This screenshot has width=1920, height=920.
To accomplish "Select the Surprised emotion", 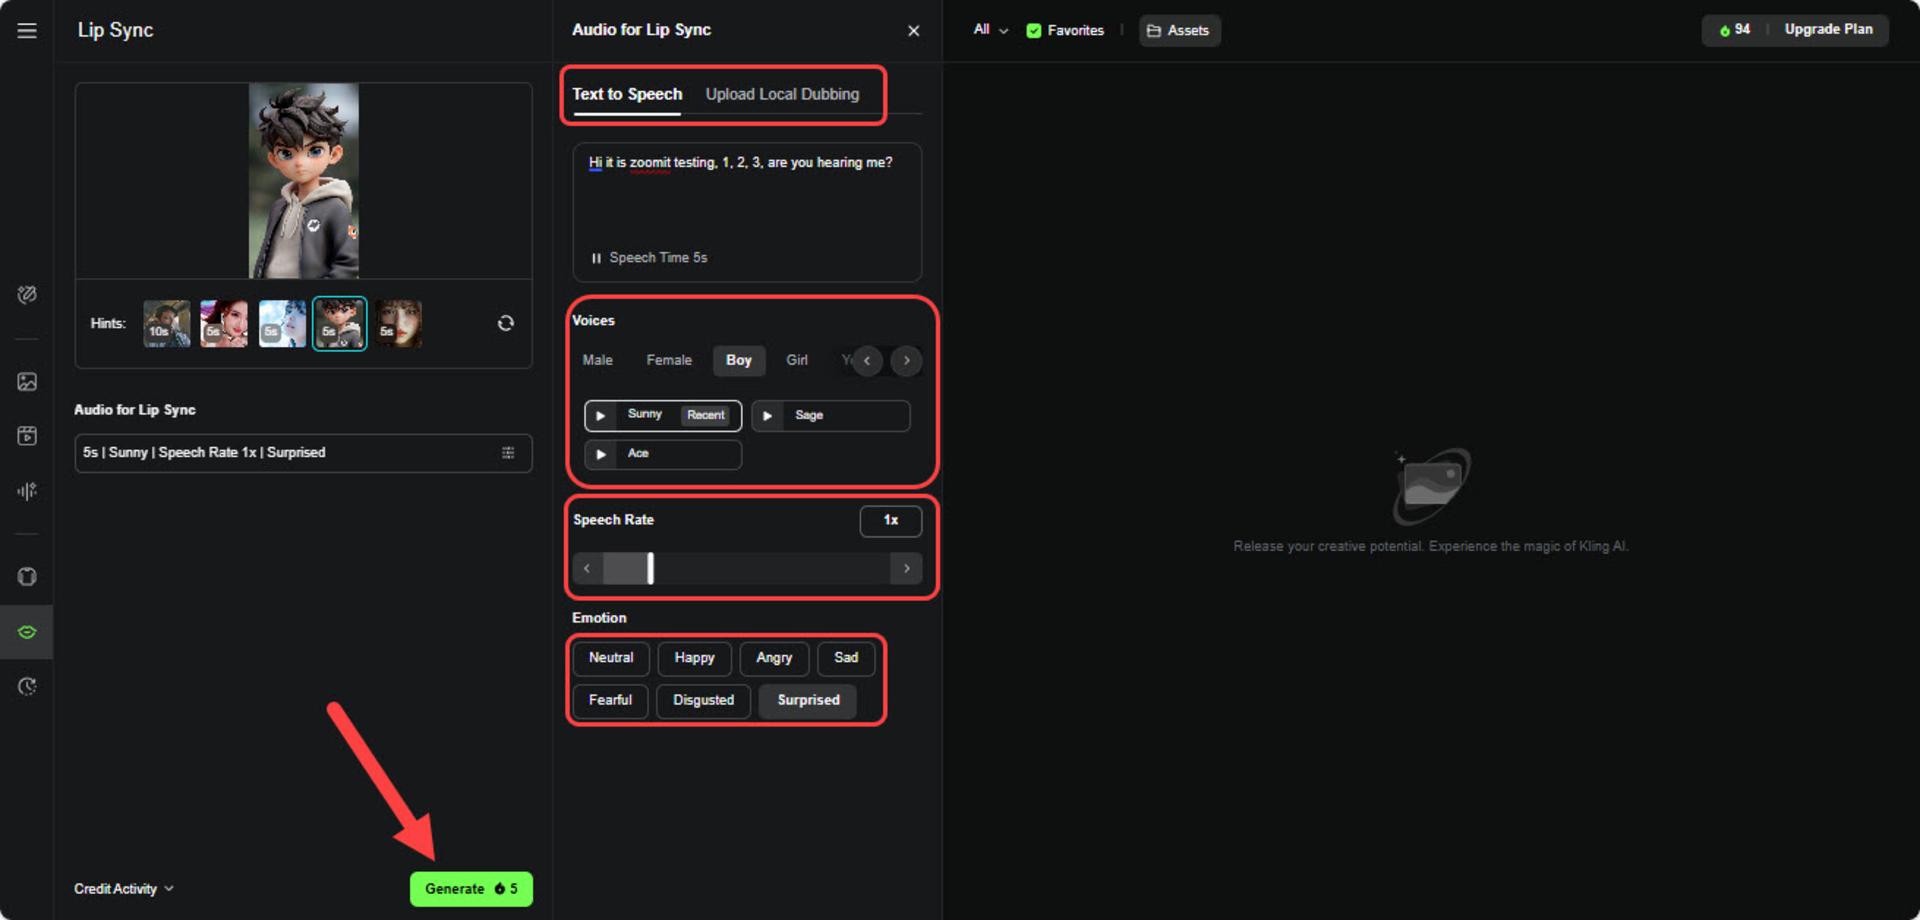I will 808,700.
